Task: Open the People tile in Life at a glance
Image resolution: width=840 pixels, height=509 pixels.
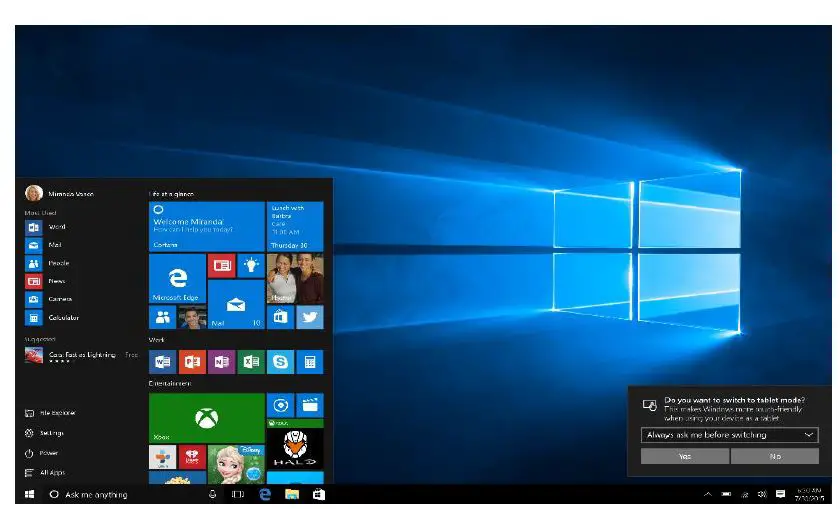Action: (x=162, y=317)
